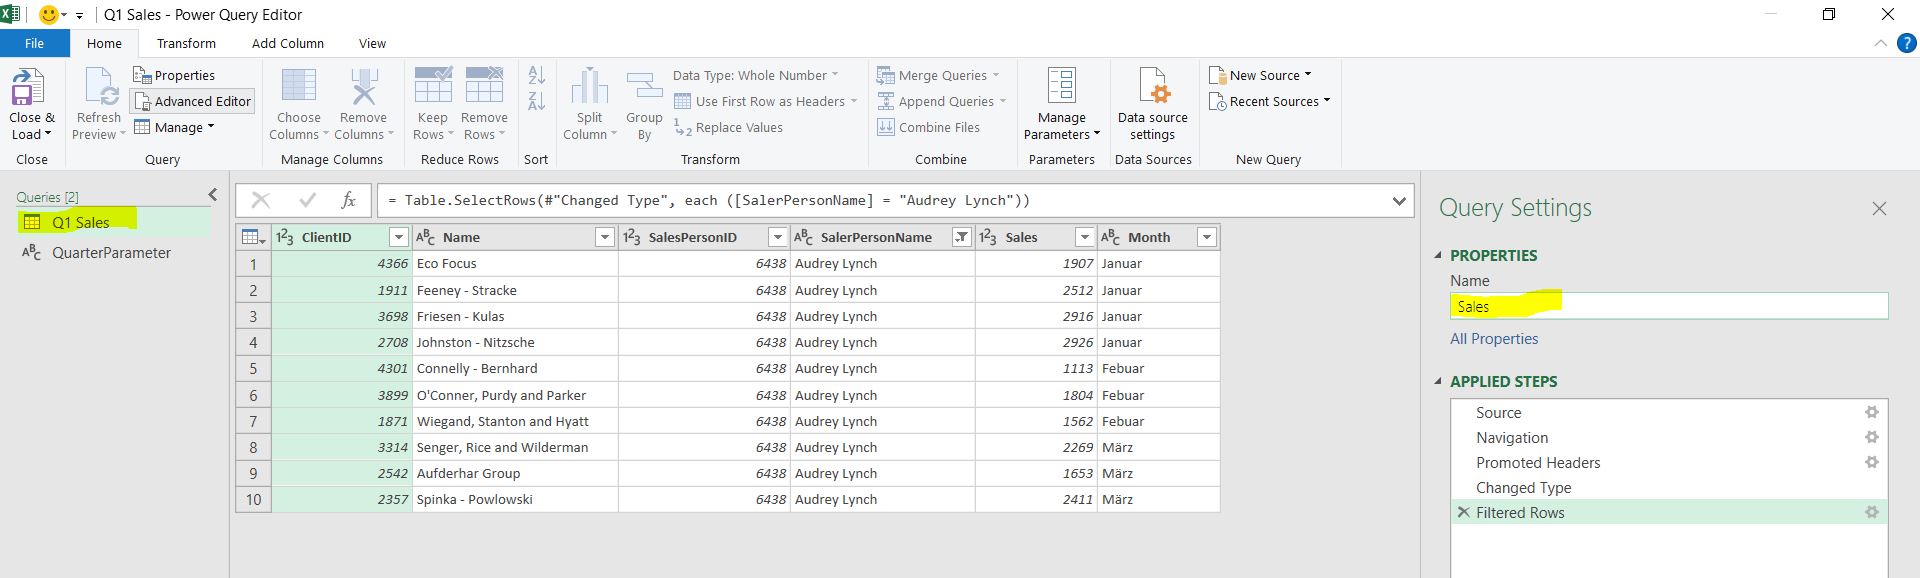Click the Choose Columns icon
Viewport: 1920px width, 578px height.
tap(298, 88)
